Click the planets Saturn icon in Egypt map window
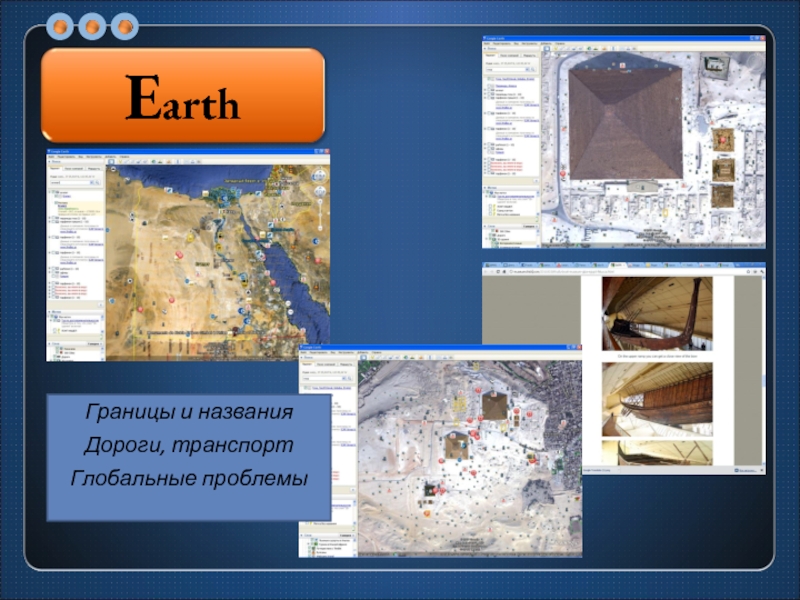The width and height of the screenshot is (800, 600). [x=169, y=162]
